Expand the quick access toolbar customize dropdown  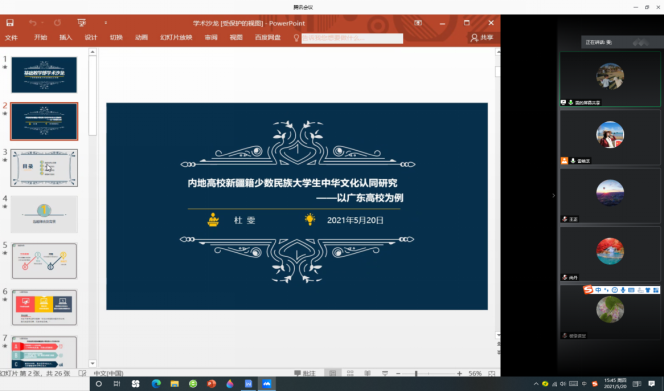105,23
